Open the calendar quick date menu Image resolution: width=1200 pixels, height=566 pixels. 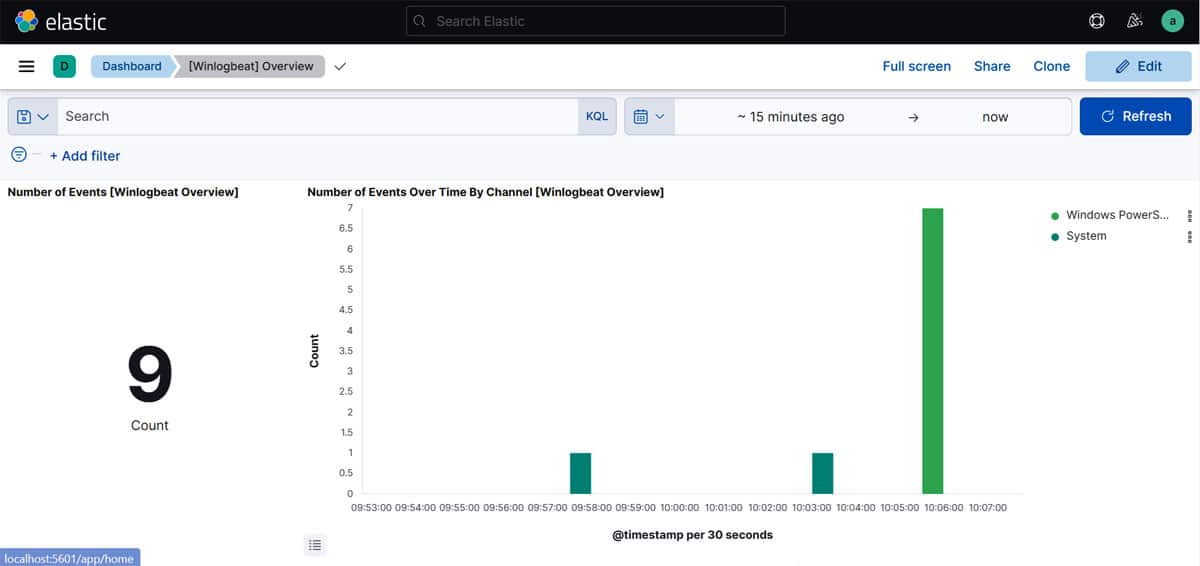point(650,116)
